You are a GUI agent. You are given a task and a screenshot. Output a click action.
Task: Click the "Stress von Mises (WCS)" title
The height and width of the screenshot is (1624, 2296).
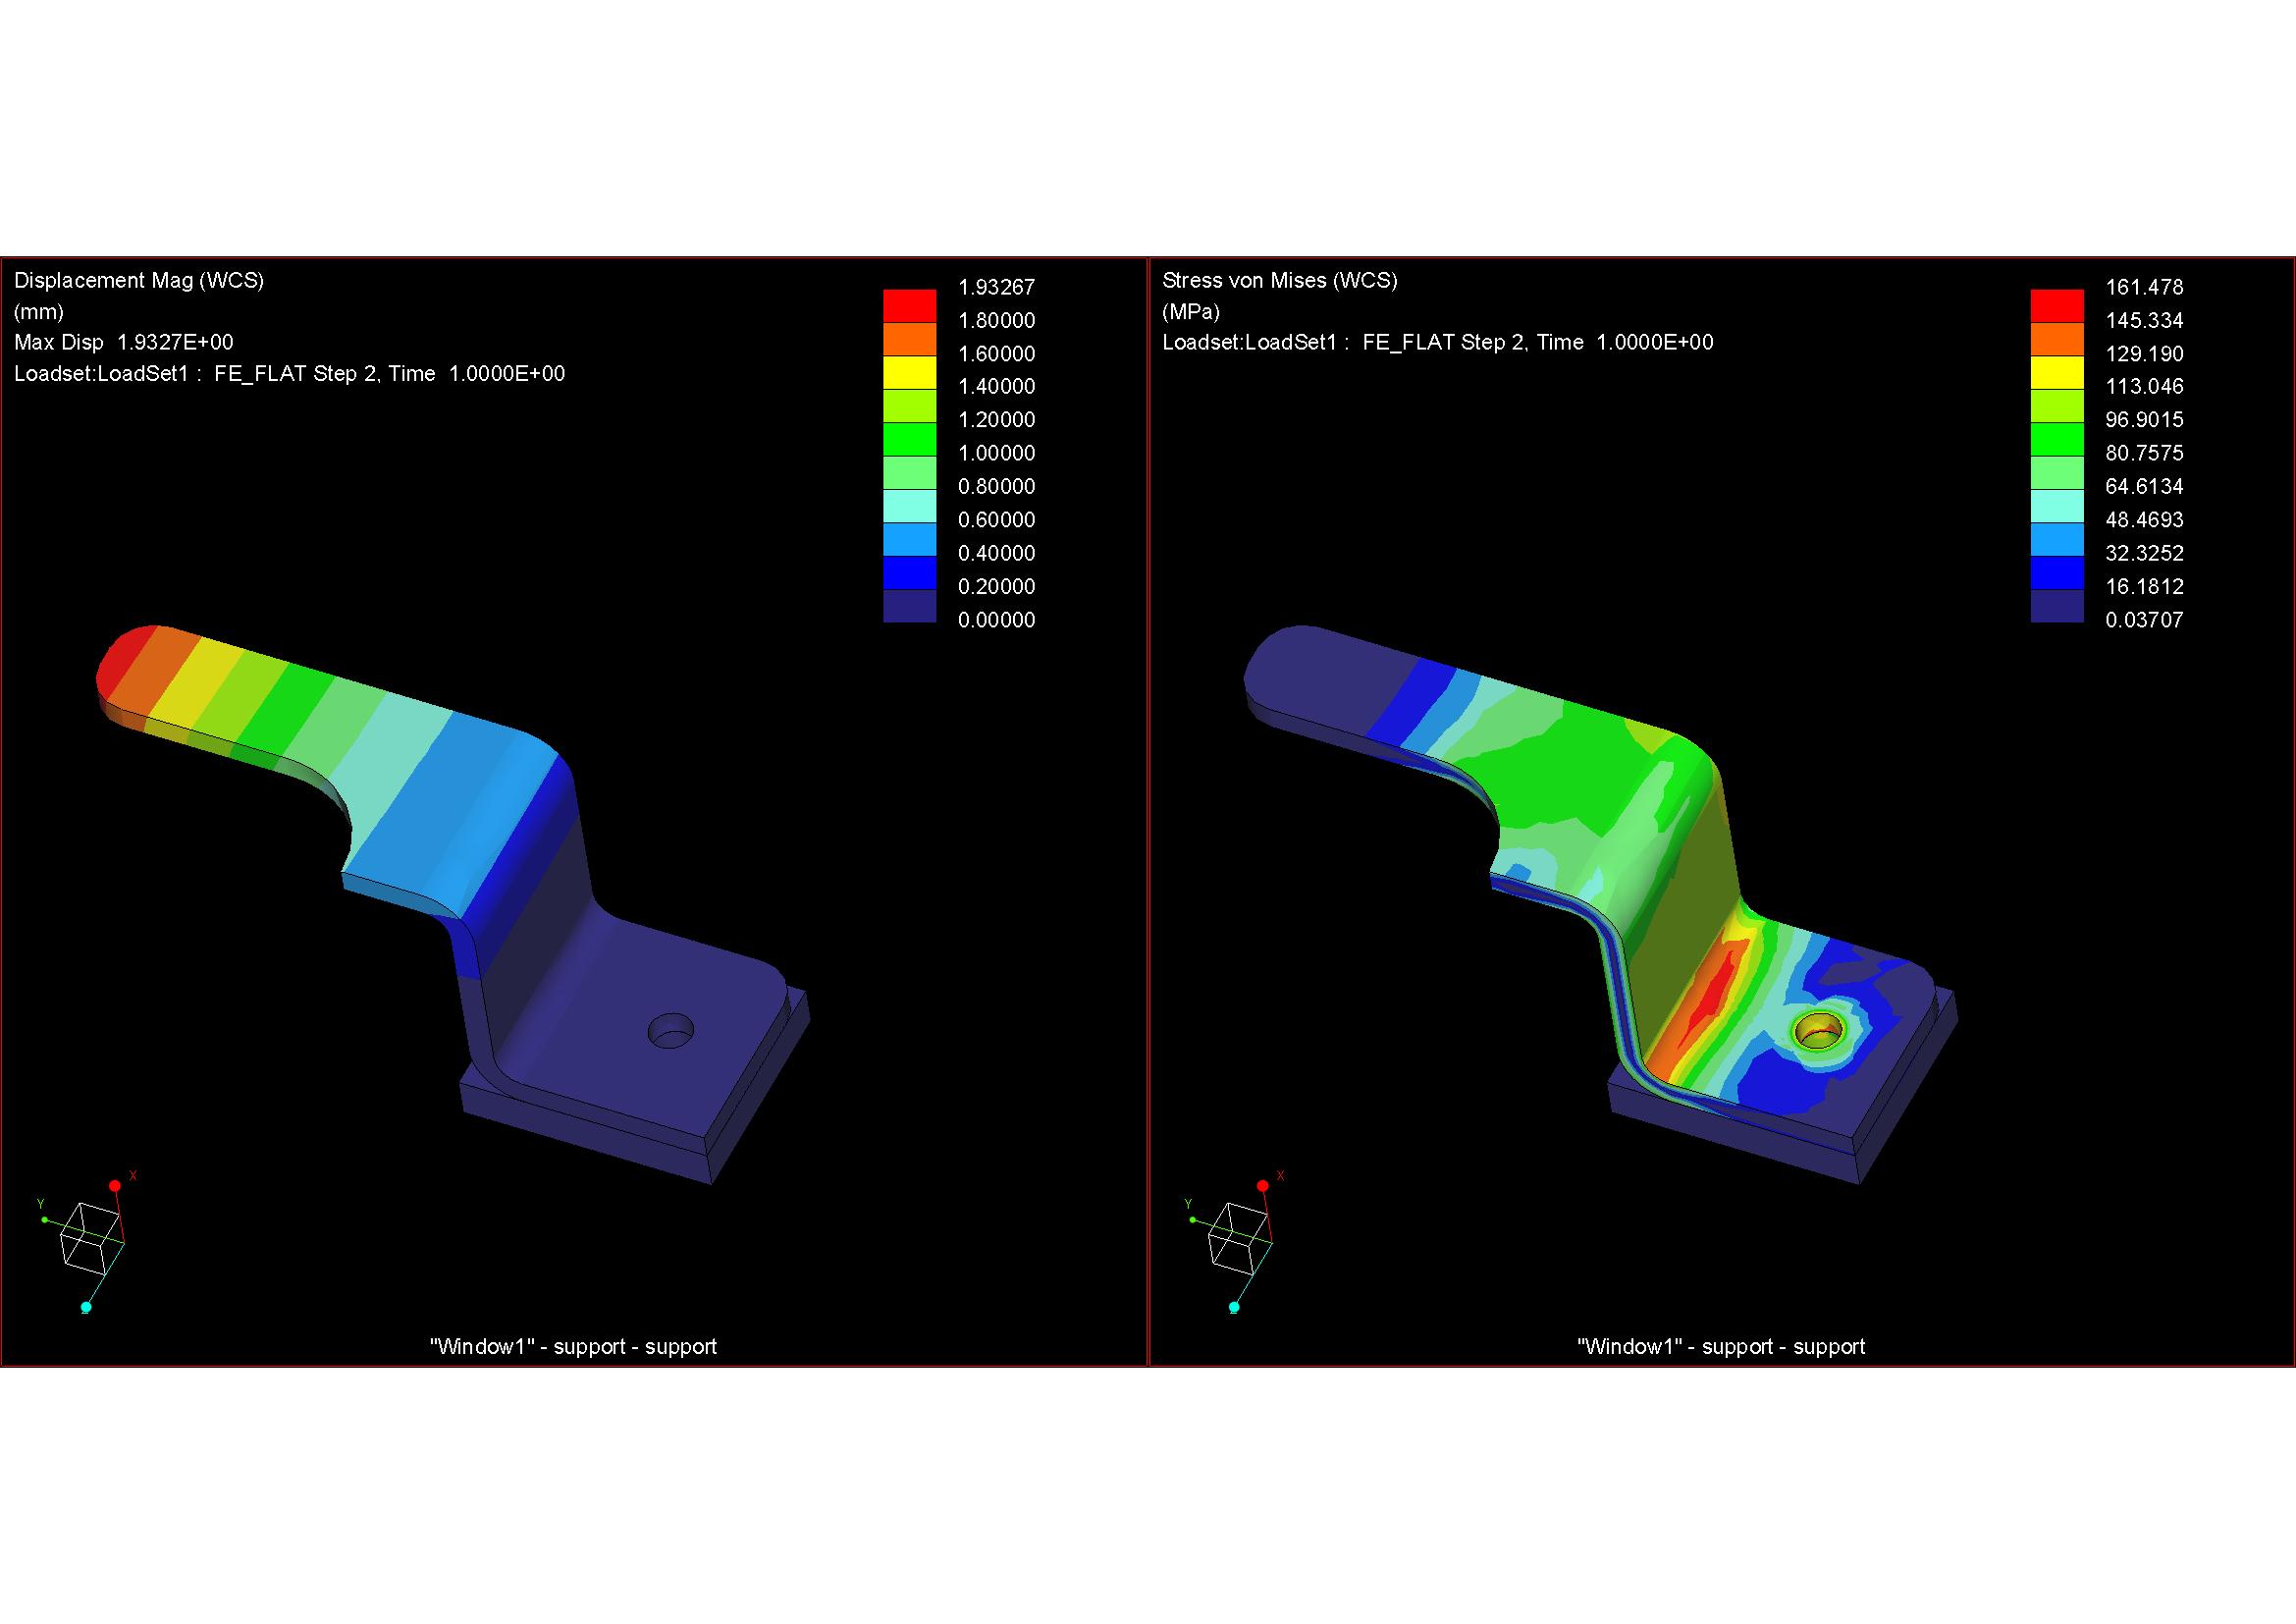pyautogui.click(x=1280, y=280)
